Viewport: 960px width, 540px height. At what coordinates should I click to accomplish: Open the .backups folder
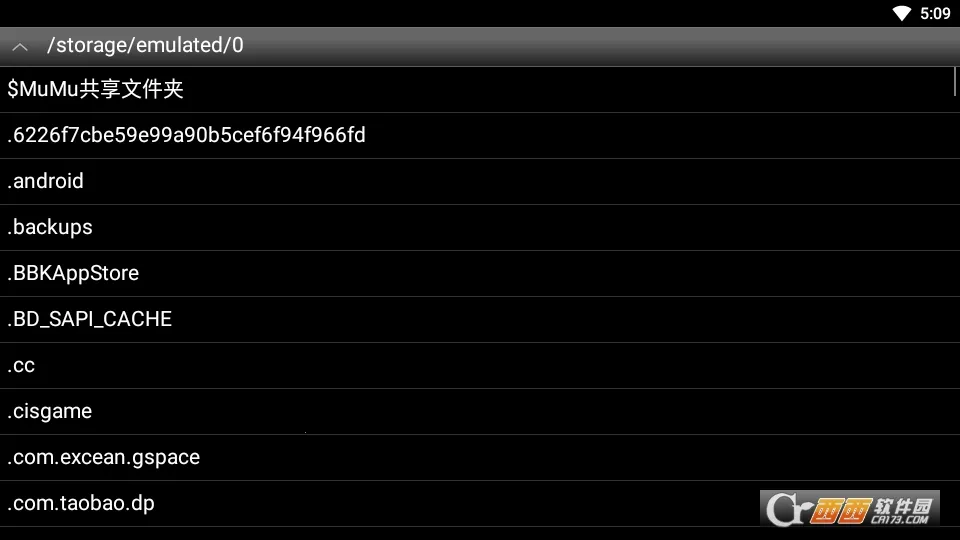point(480,227)
